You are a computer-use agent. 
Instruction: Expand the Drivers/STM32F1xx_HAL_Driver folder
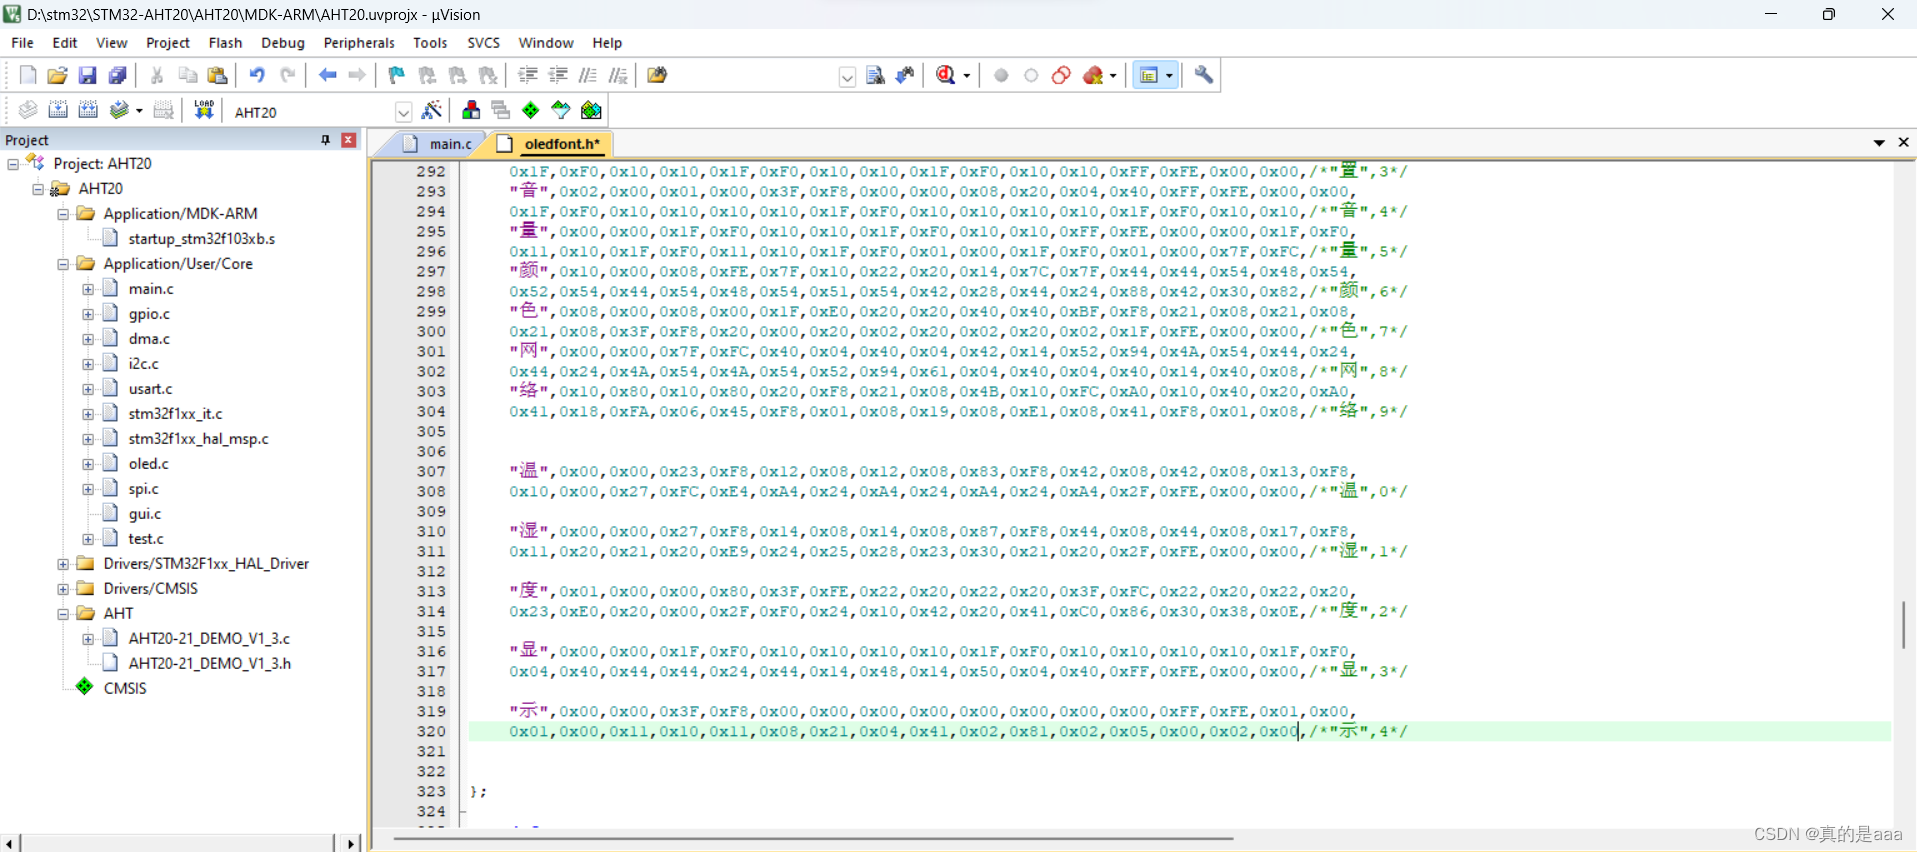pos(63,564)
